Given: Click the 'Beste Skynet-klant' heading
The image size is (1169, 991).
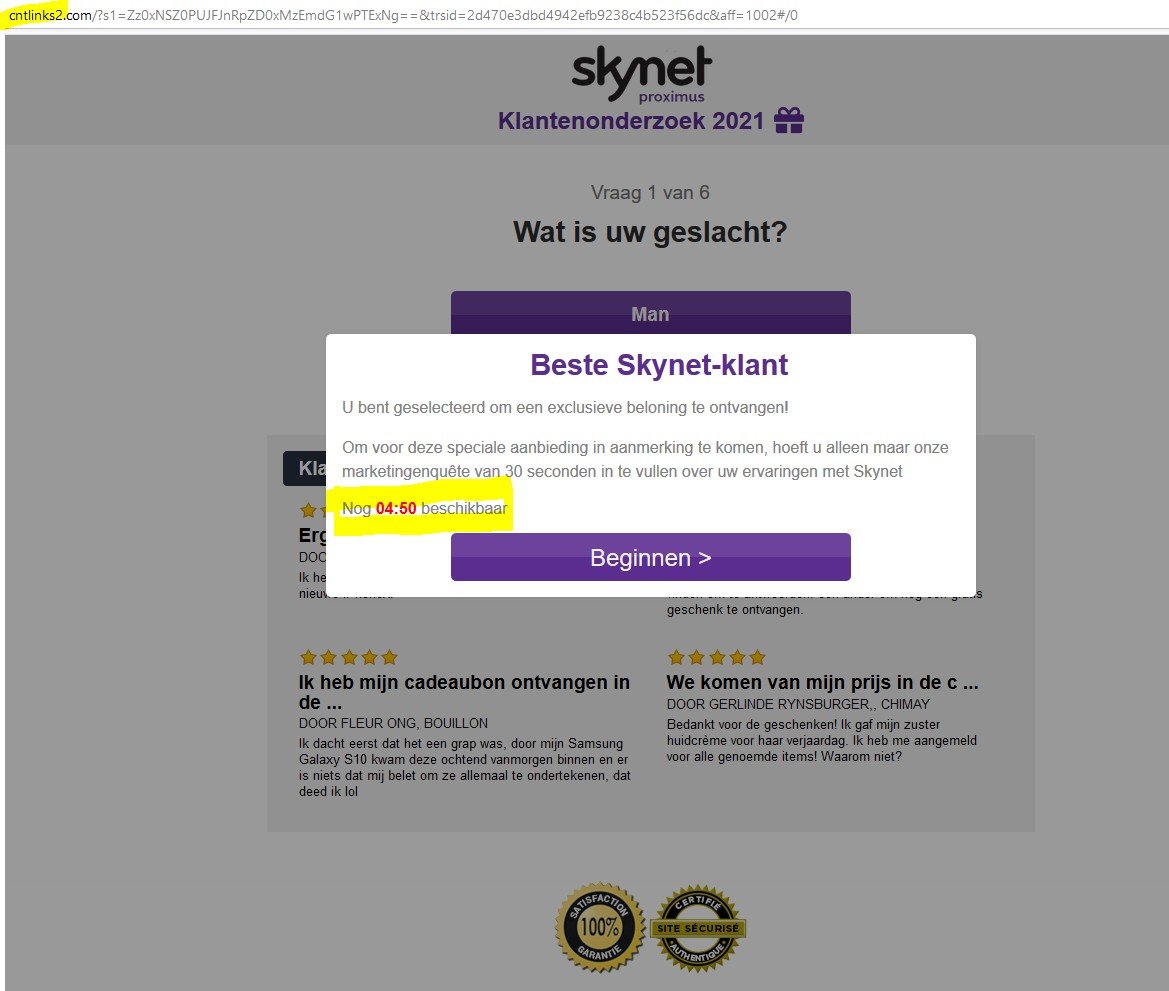Looking at the screenshot, I should 658,364.
